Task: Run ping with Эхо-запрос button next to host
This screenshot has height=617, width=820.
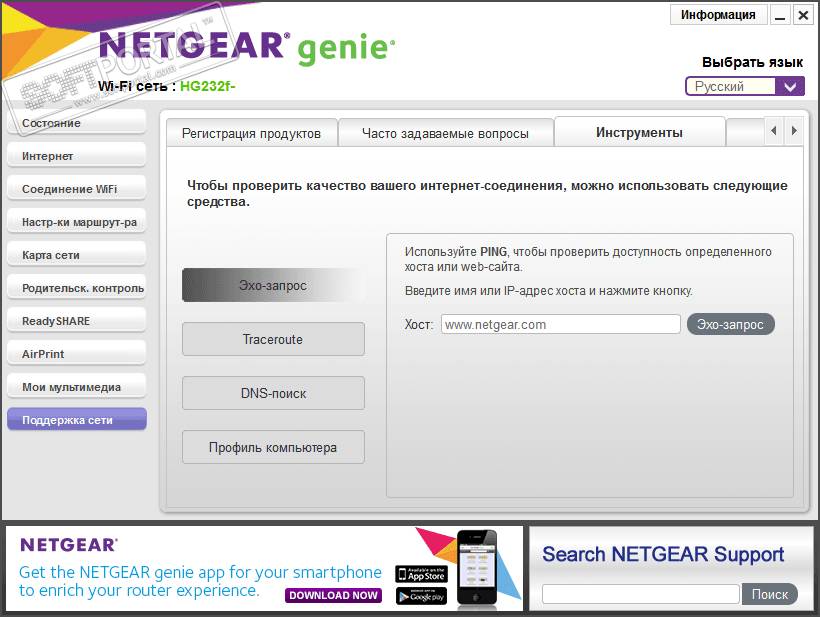Action: 731,324
